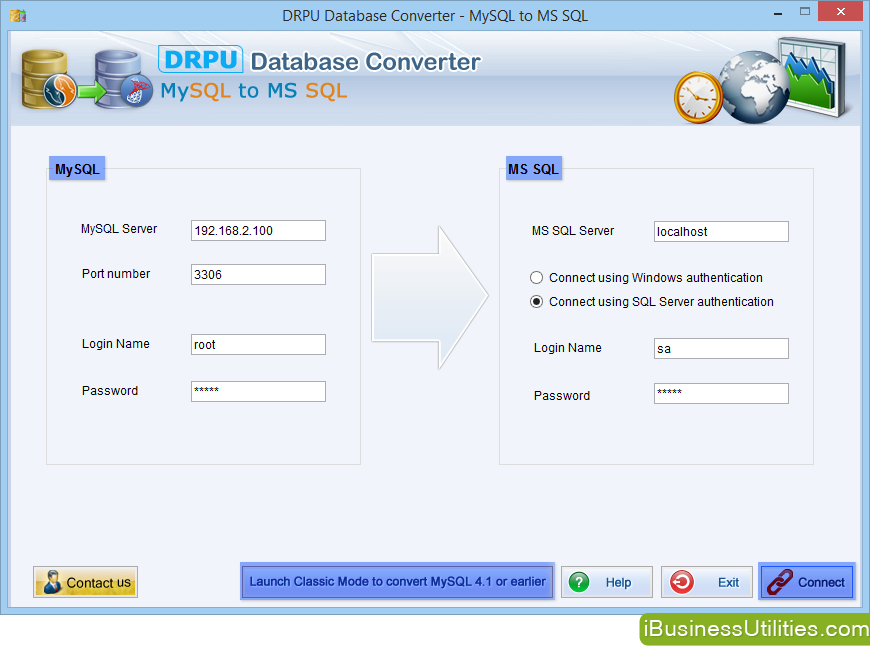870x650 pixels.
Task: Minimize the Database Converter window
Action: (778, 12)
